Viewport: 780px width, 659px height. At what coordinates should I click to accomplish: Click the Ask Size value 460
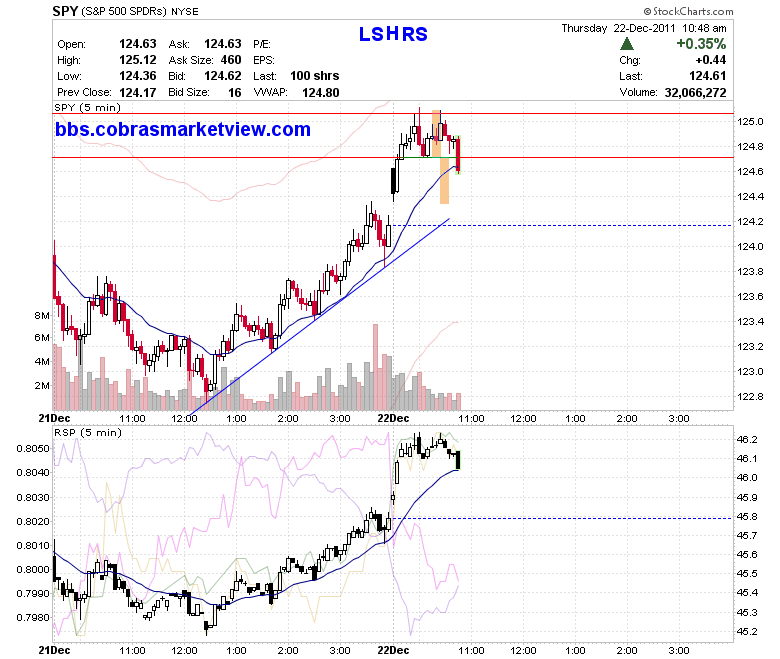coord(231,60)
